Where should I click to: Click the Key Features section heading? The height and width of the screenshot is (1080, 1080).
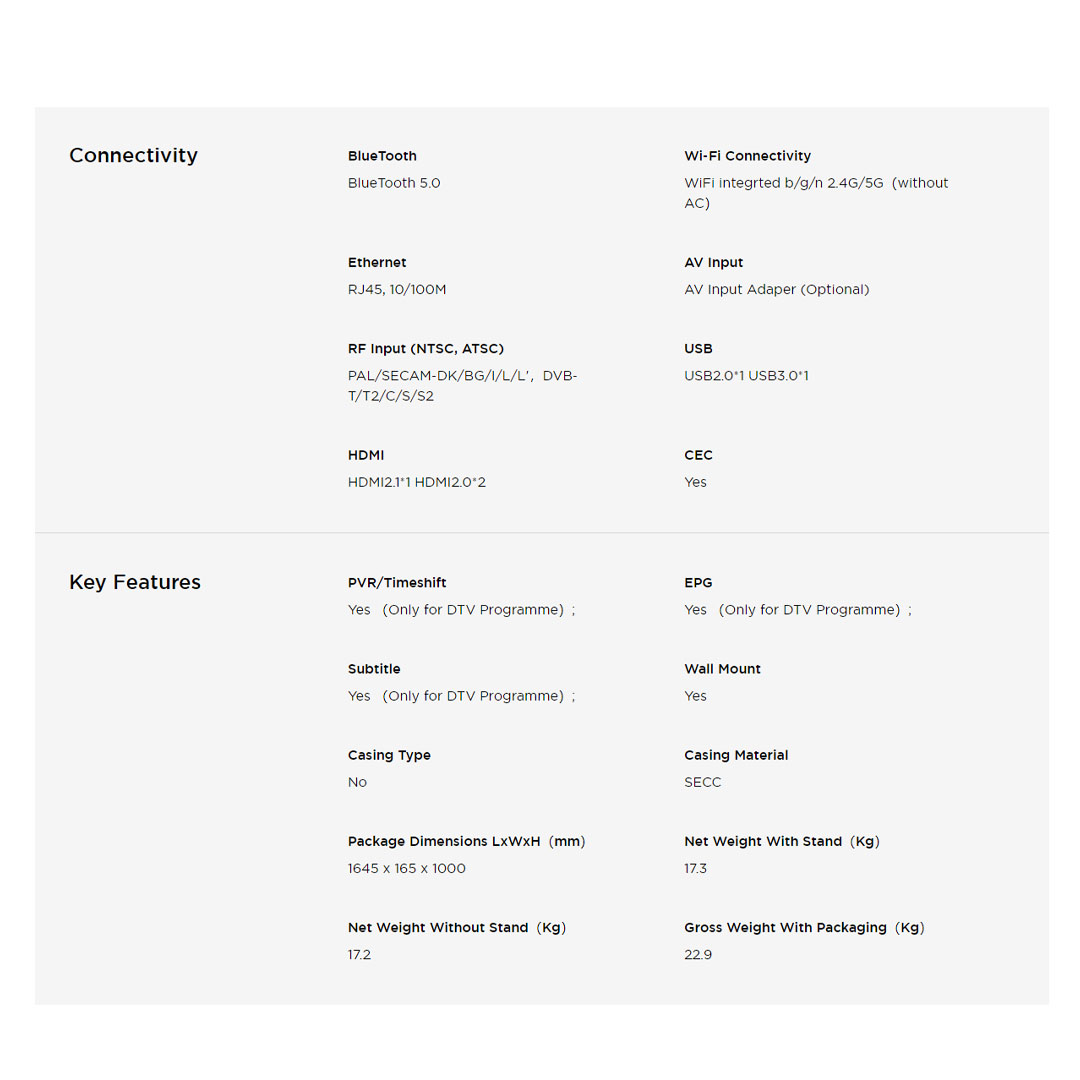tap(135, 582)
